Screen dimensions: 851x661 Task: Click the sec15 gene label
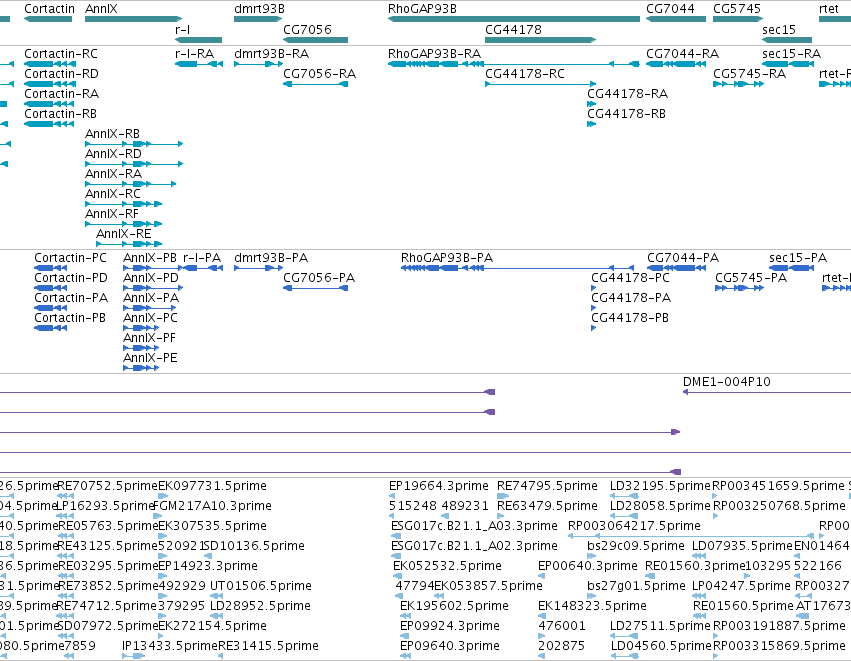click(x=779, y=29)
